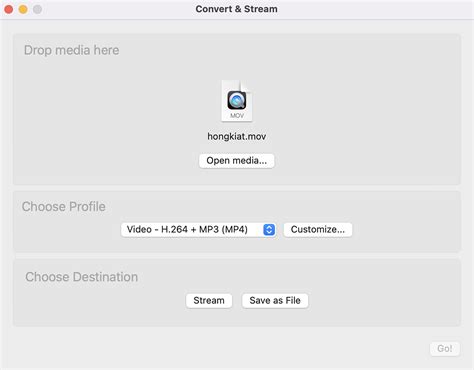Click the gray disabled zoom window button
Image resolution: width=474 pixels, height=370 pixels.
point(37,9)
